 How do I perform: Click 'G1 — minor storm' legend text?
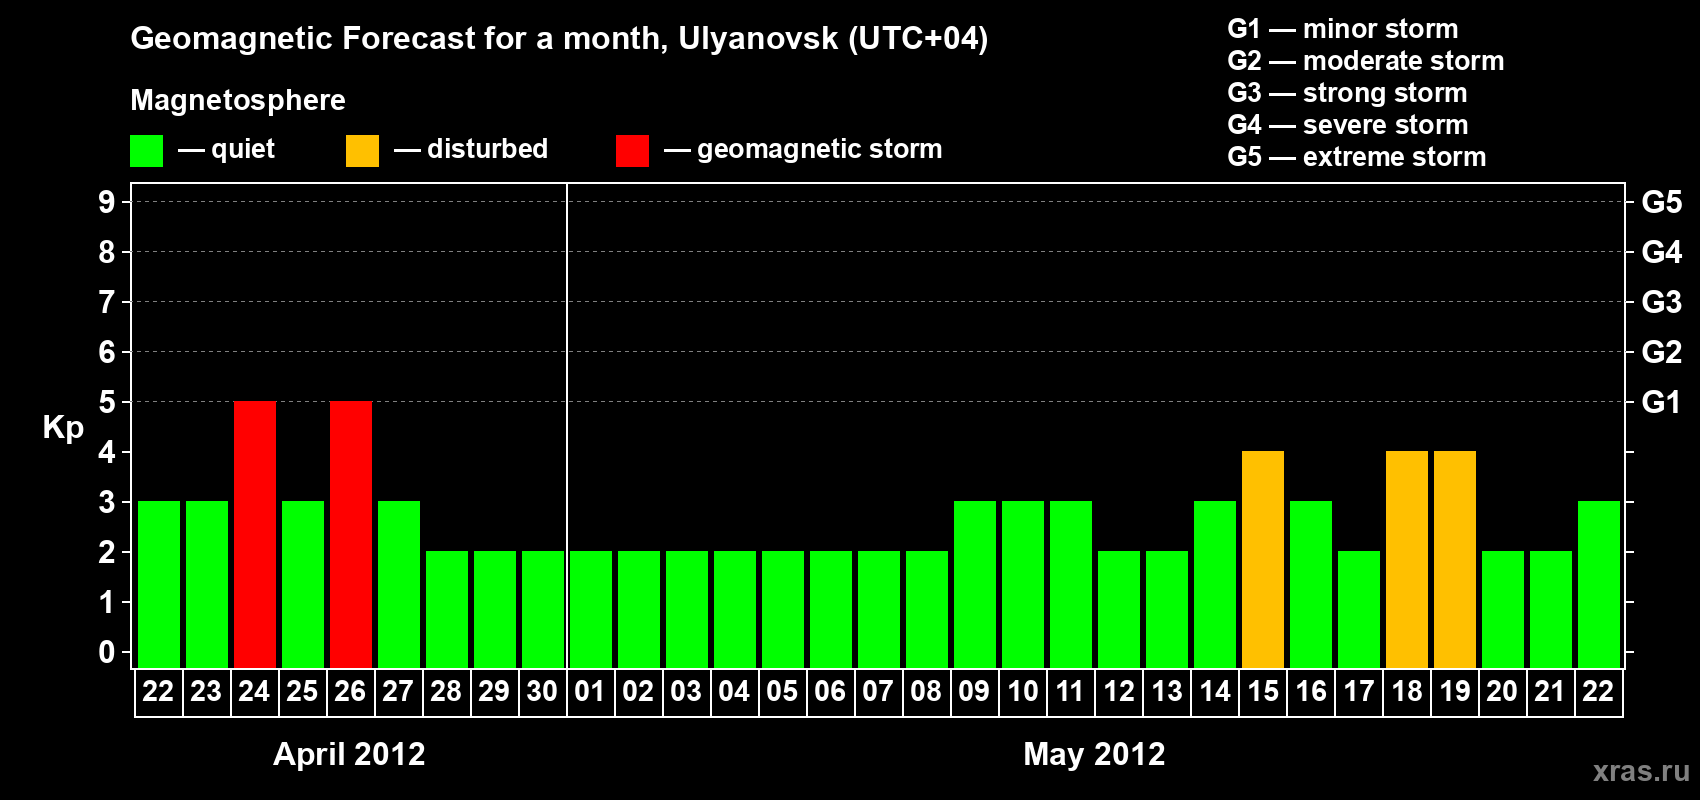point(1342,29)
